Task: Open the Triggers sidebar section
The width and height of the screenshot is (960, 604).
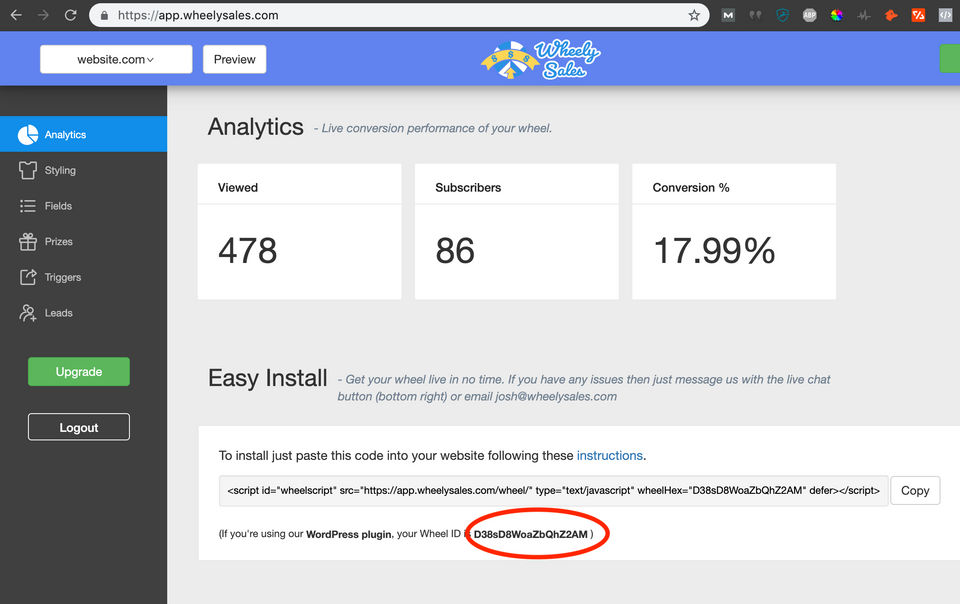Action: (x=83, y=277)
